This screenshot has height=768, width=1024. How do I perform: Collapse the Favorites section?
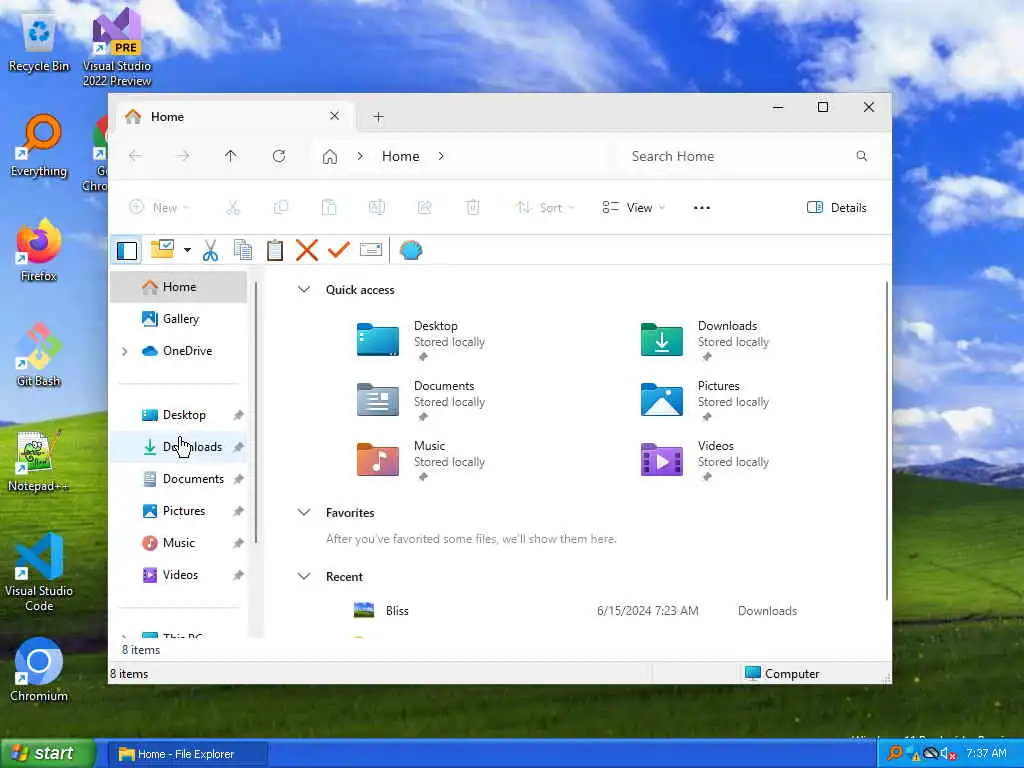coord(304,513)
